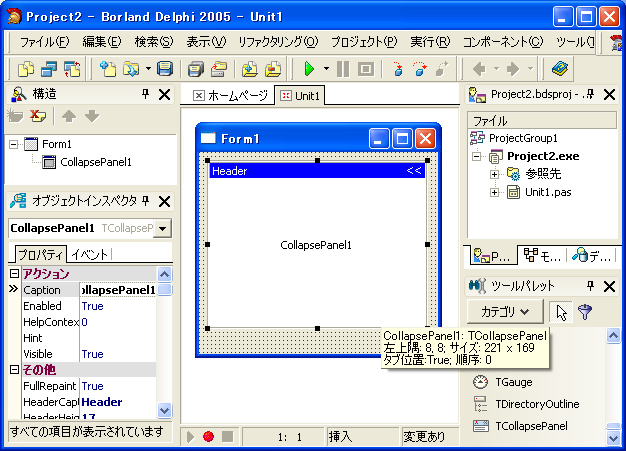This screenshot has width=626, height=451.
Task: Switch to the イベント tab
Action: [90, 255]
